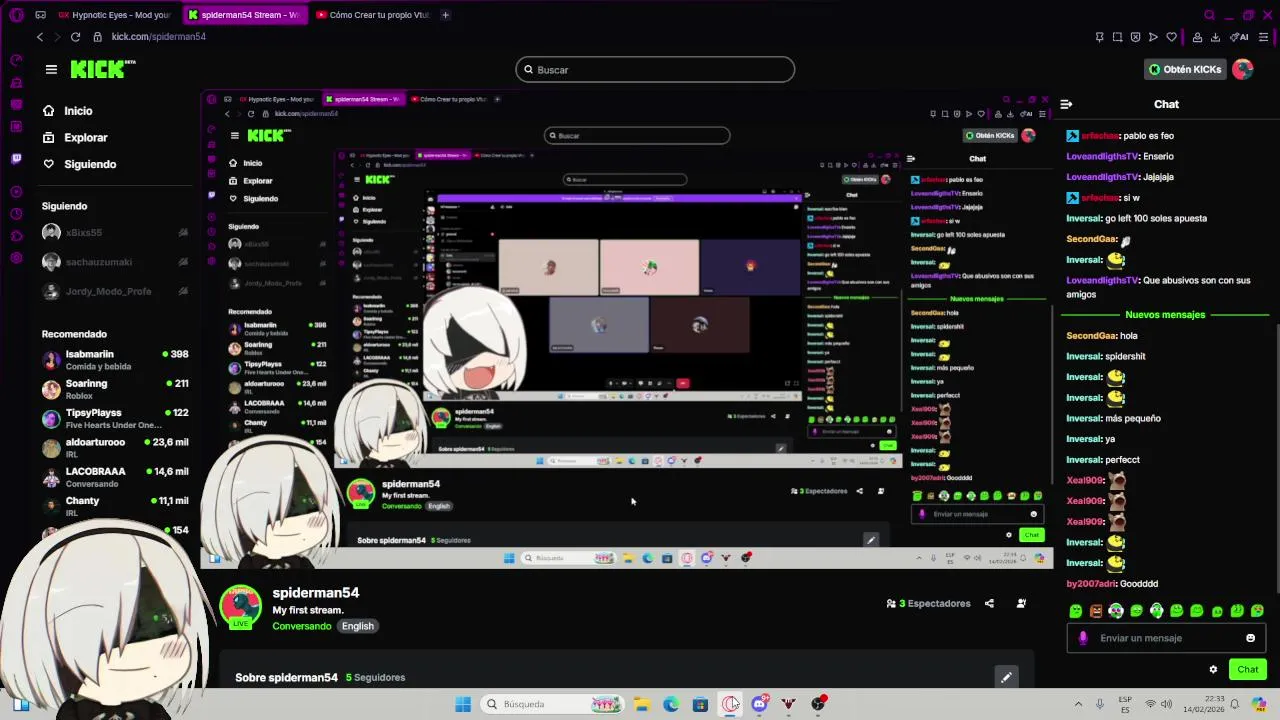Screen dimensions: 1280x720
Task: Go back in browser history
Action: pos(40,37)
